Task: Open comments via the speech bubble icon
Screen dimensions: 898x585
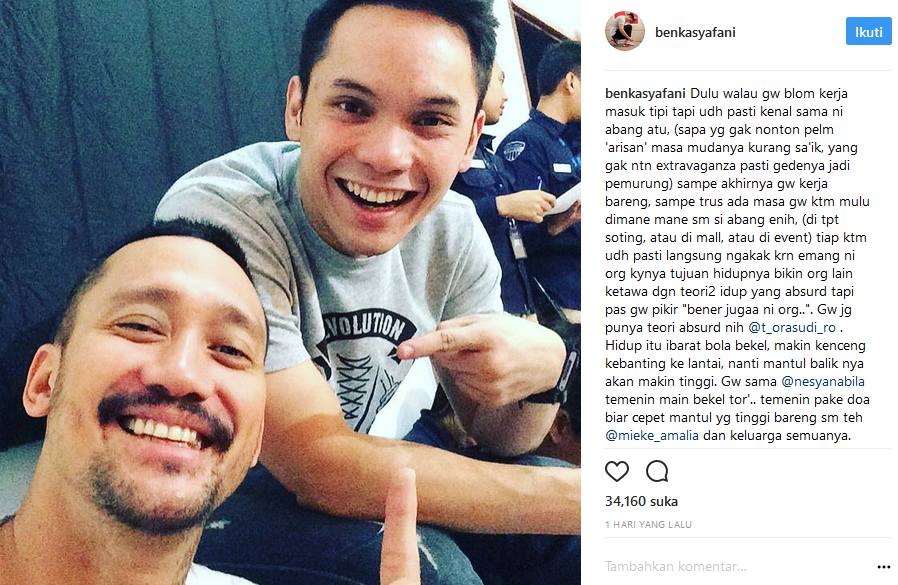Action: pyautogui.click(x=657, y=471)
